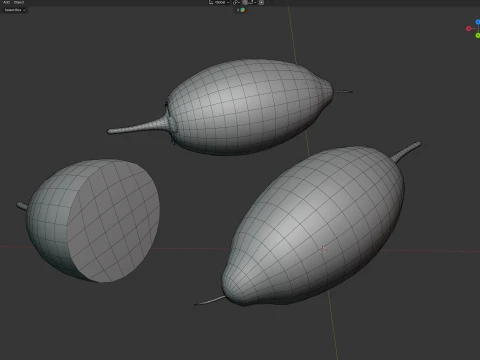Toggle proportional editing in header
This screenshot has height=360, width=480.
[x=261, y=2]
